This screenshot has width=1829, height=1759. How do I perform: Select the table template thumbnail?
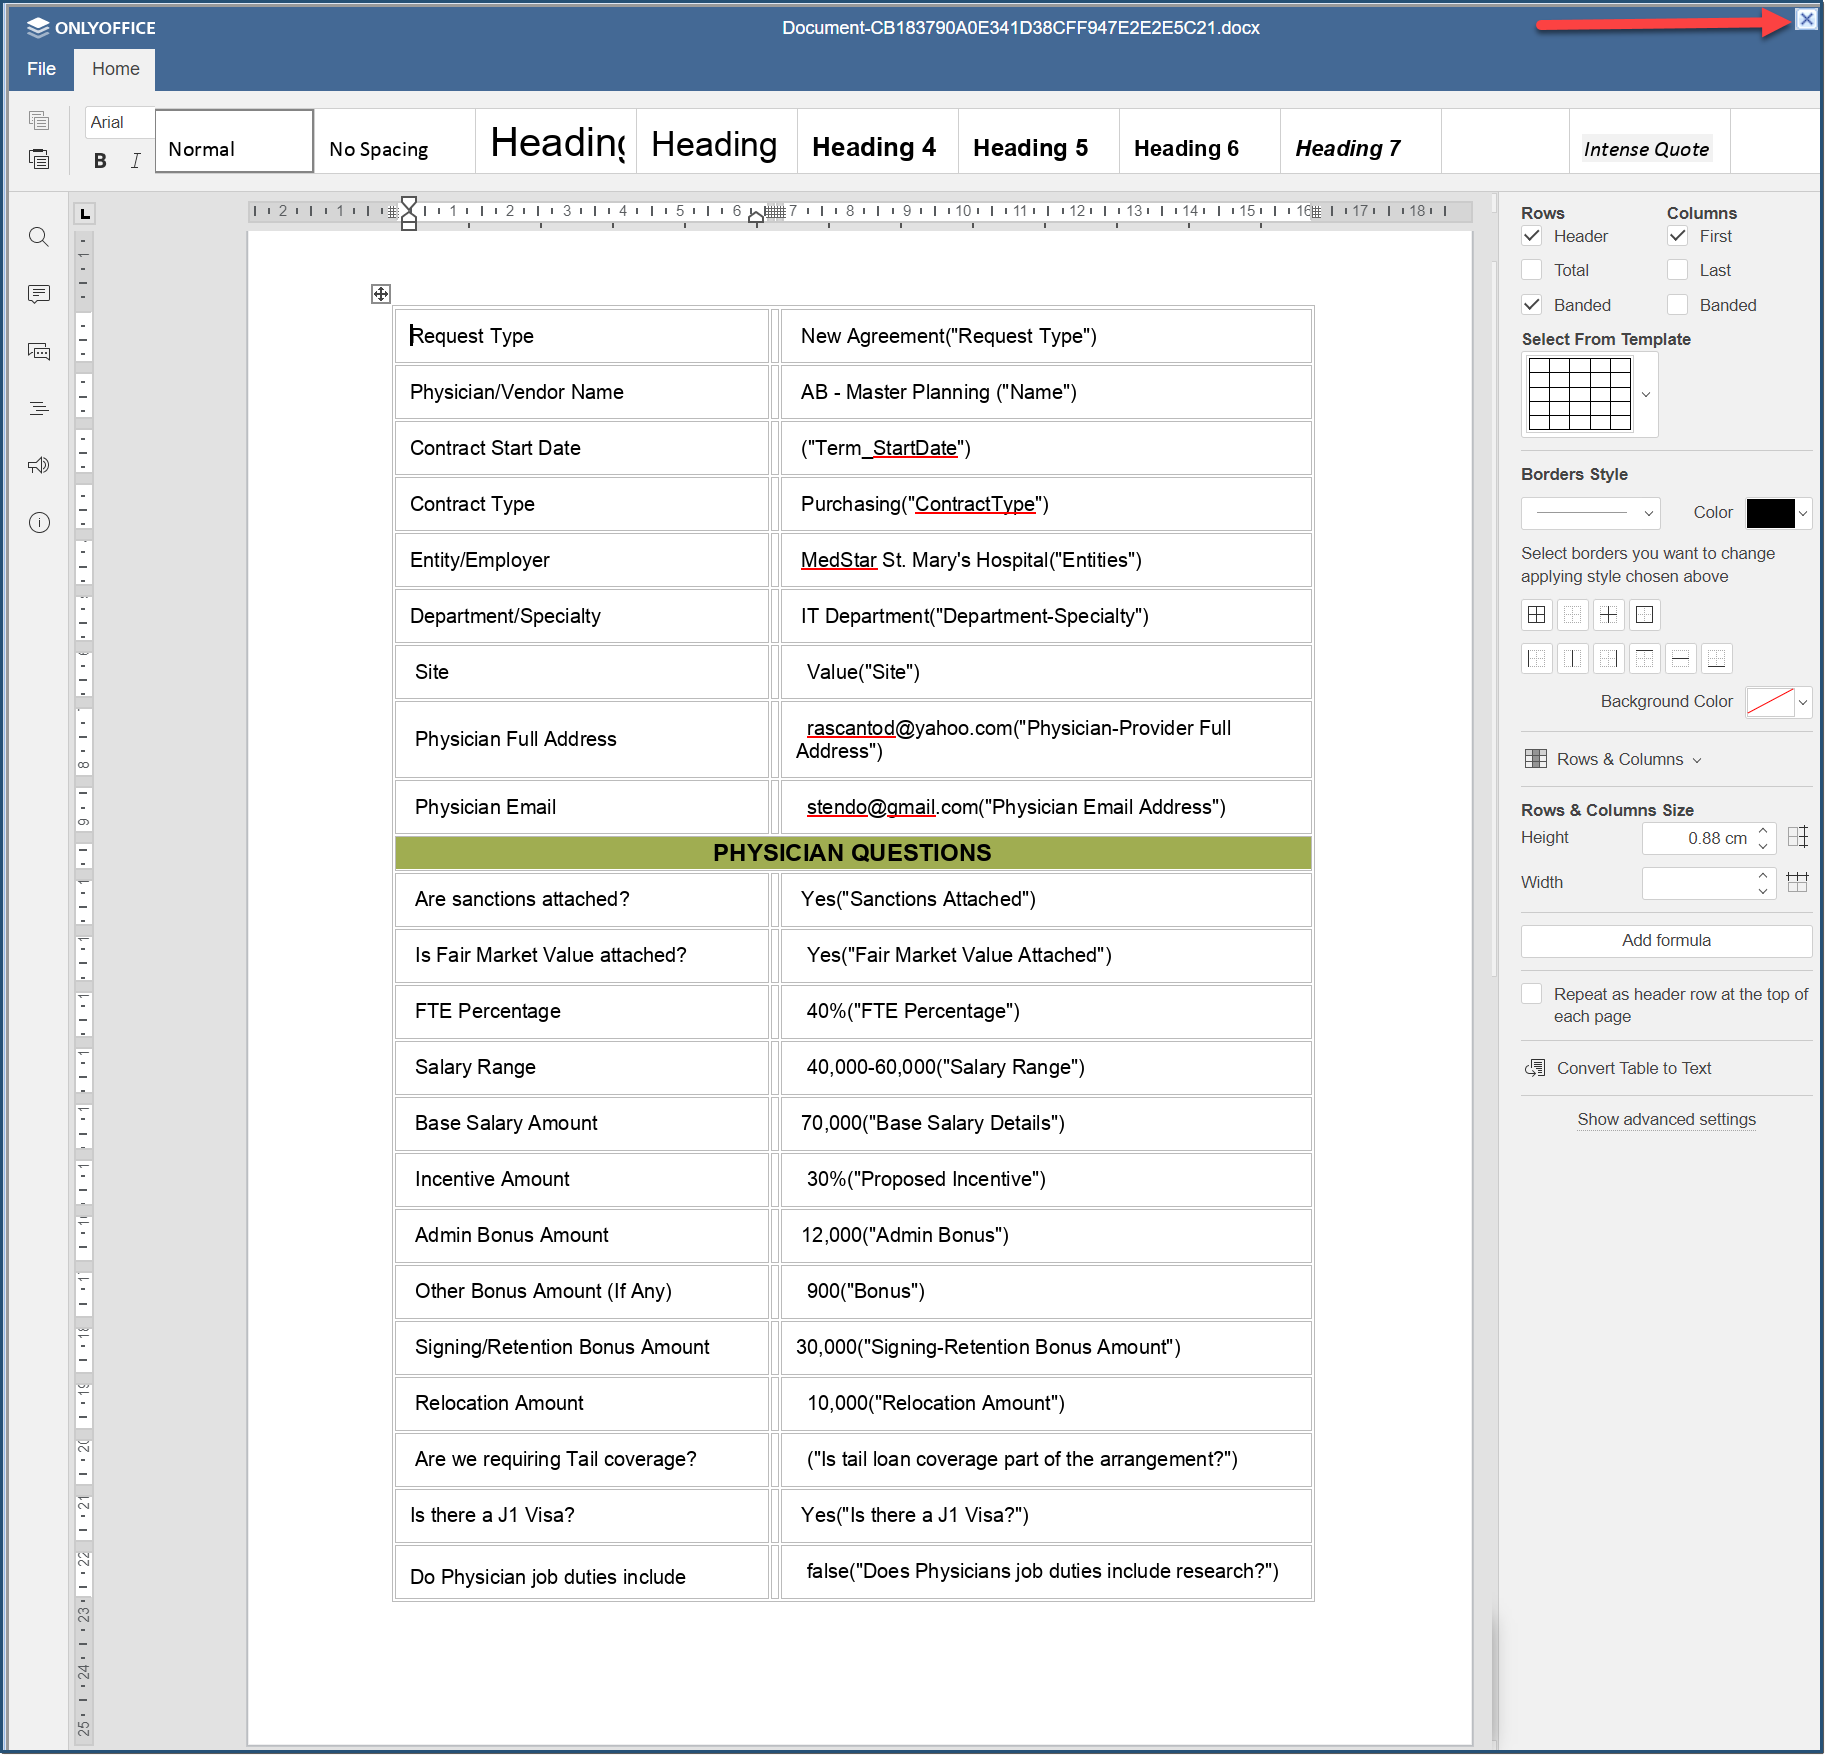[1580, 394]
